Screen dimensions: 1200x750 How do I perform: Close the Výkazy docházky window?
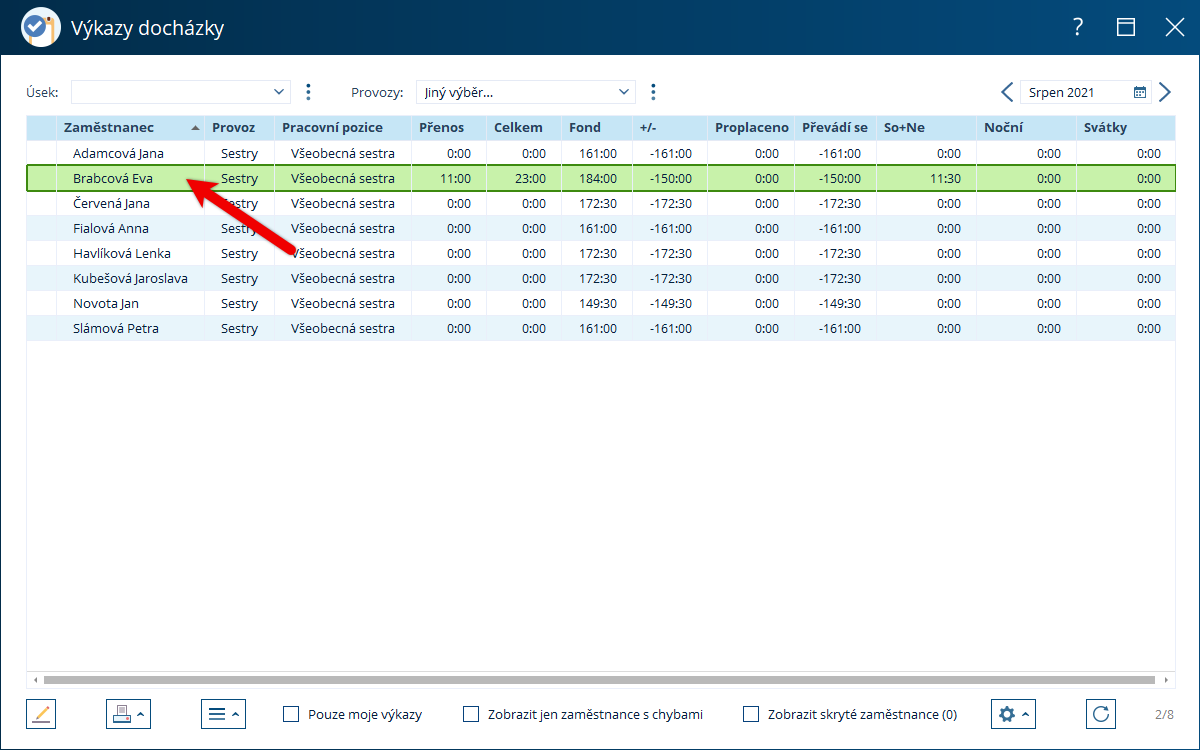click(x=1175, y=27)
